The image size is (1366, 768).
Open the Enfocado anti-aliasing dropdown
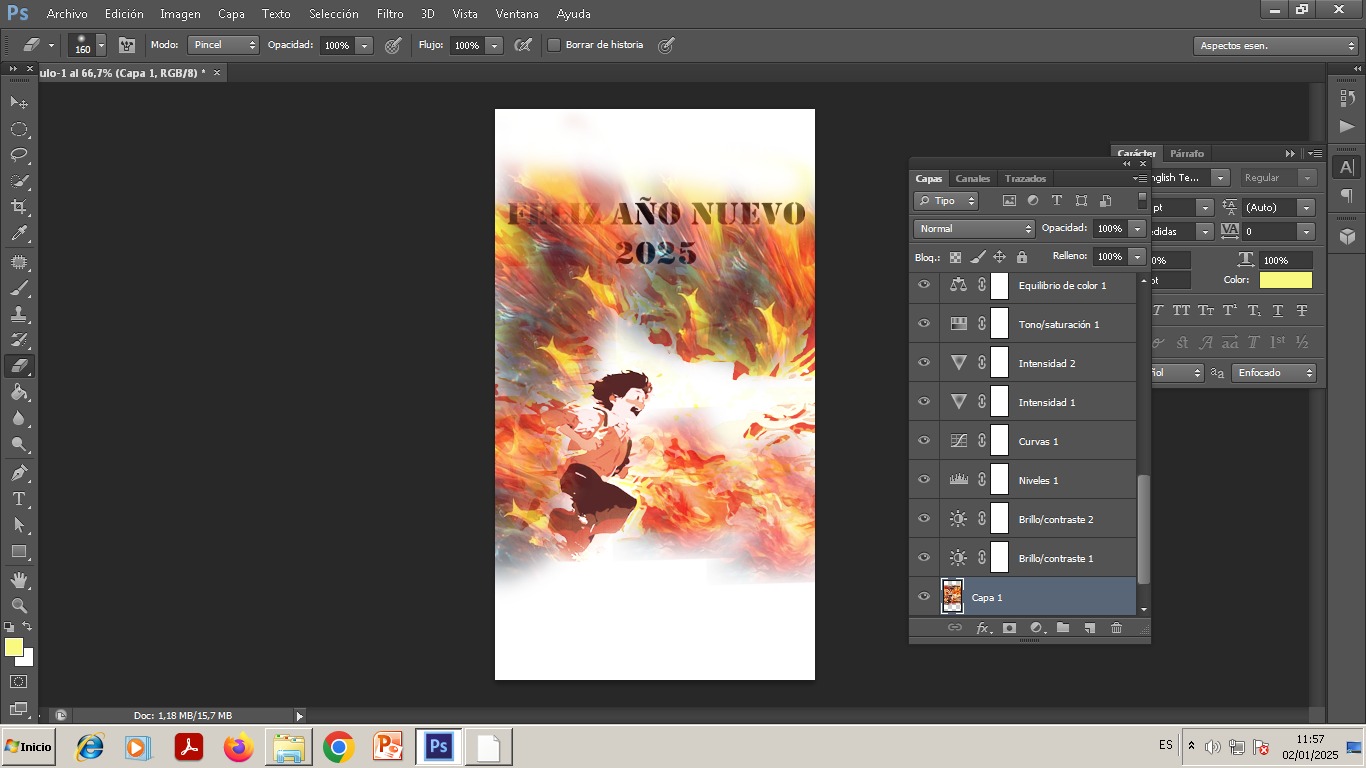tap(1273, 373)
